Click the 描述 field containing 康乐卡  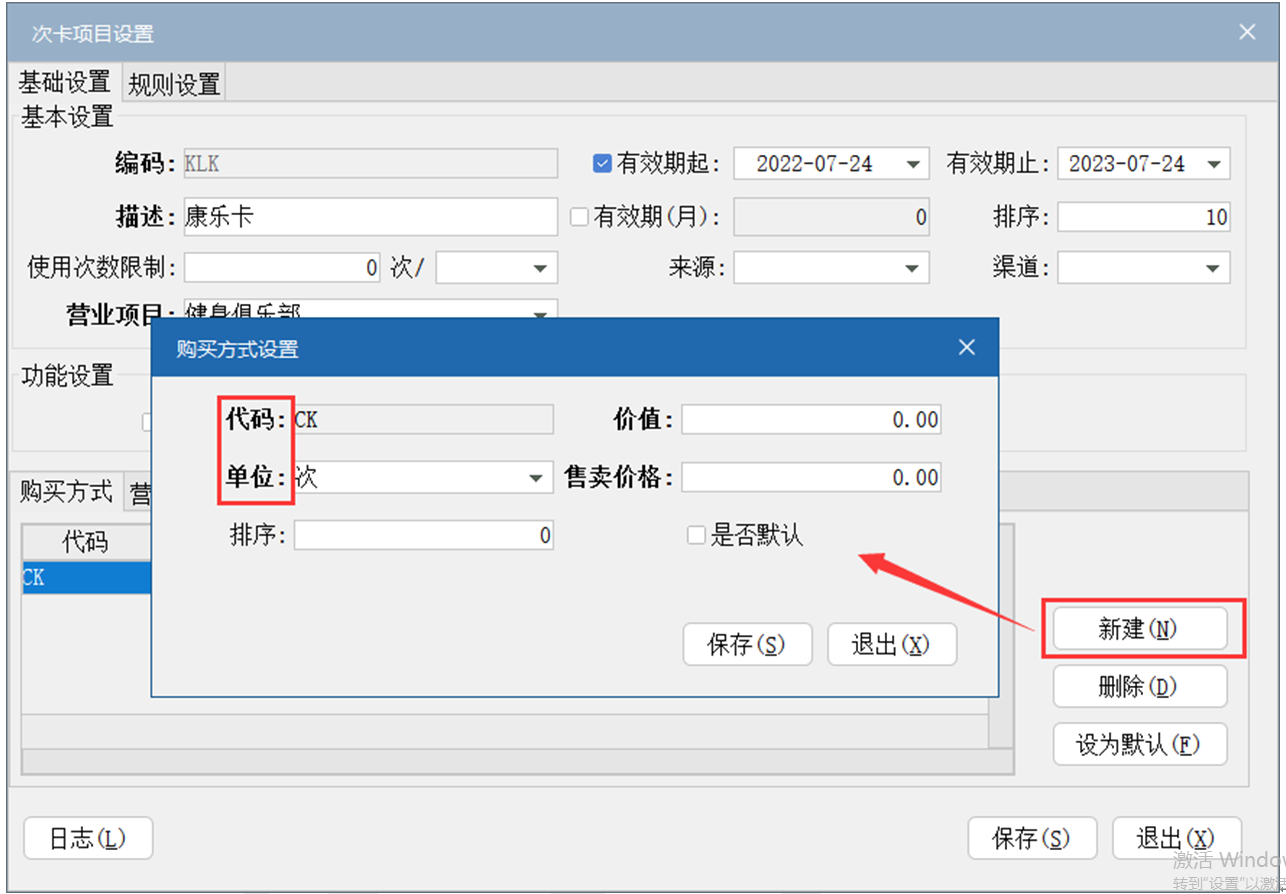[x=370, y=216]
